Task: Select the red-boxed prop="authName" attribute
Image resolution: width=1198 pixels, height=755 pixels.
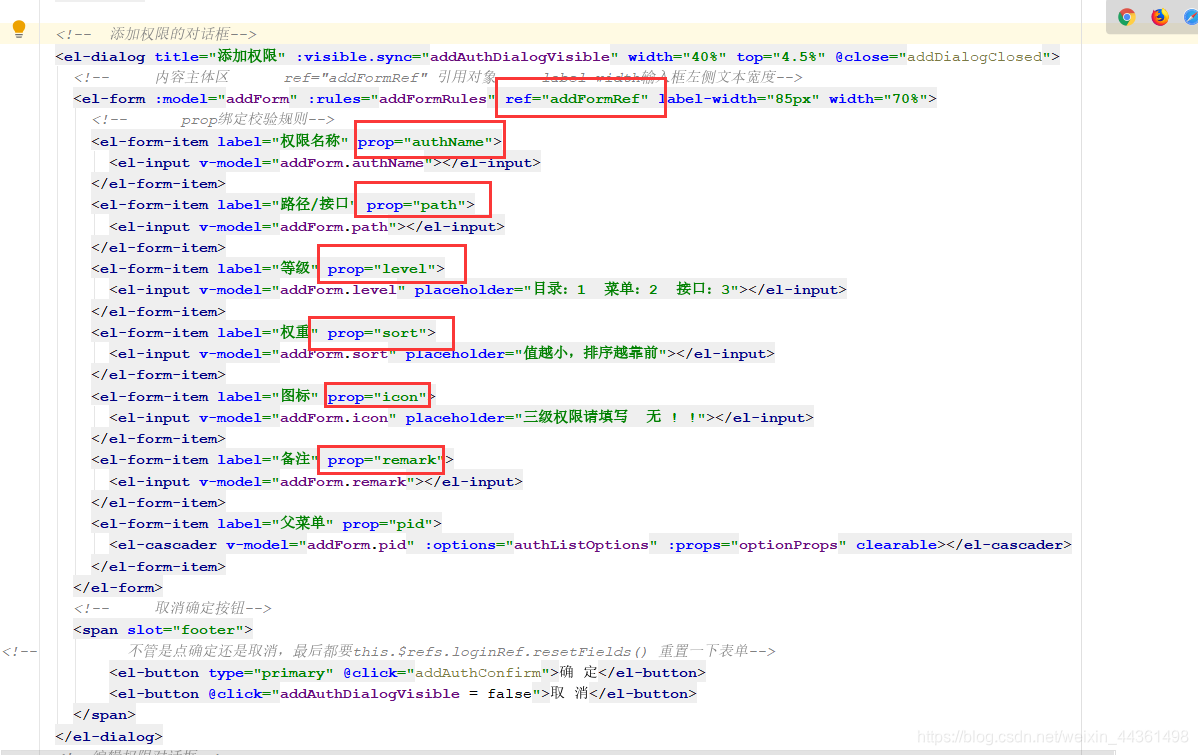Action: coord(428,141)
